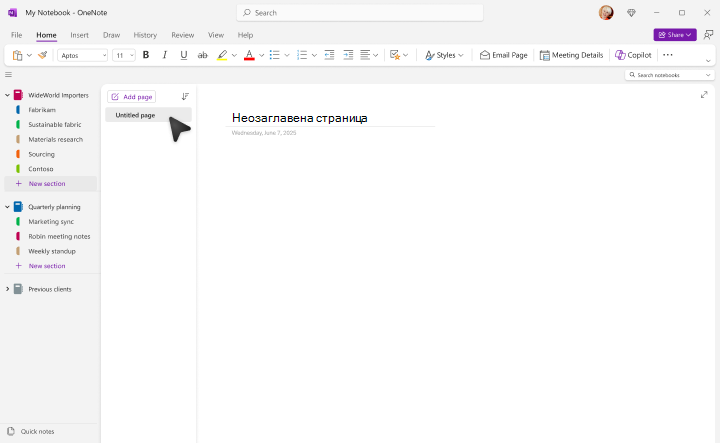Apply the yellow text highlighter

222,55
